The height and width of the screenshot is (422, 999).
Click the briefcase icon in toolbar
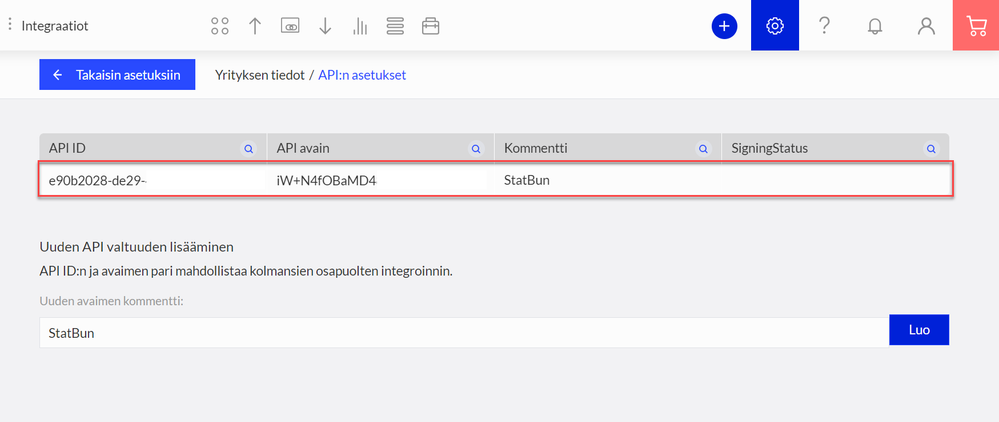click(x=431, y=26)
